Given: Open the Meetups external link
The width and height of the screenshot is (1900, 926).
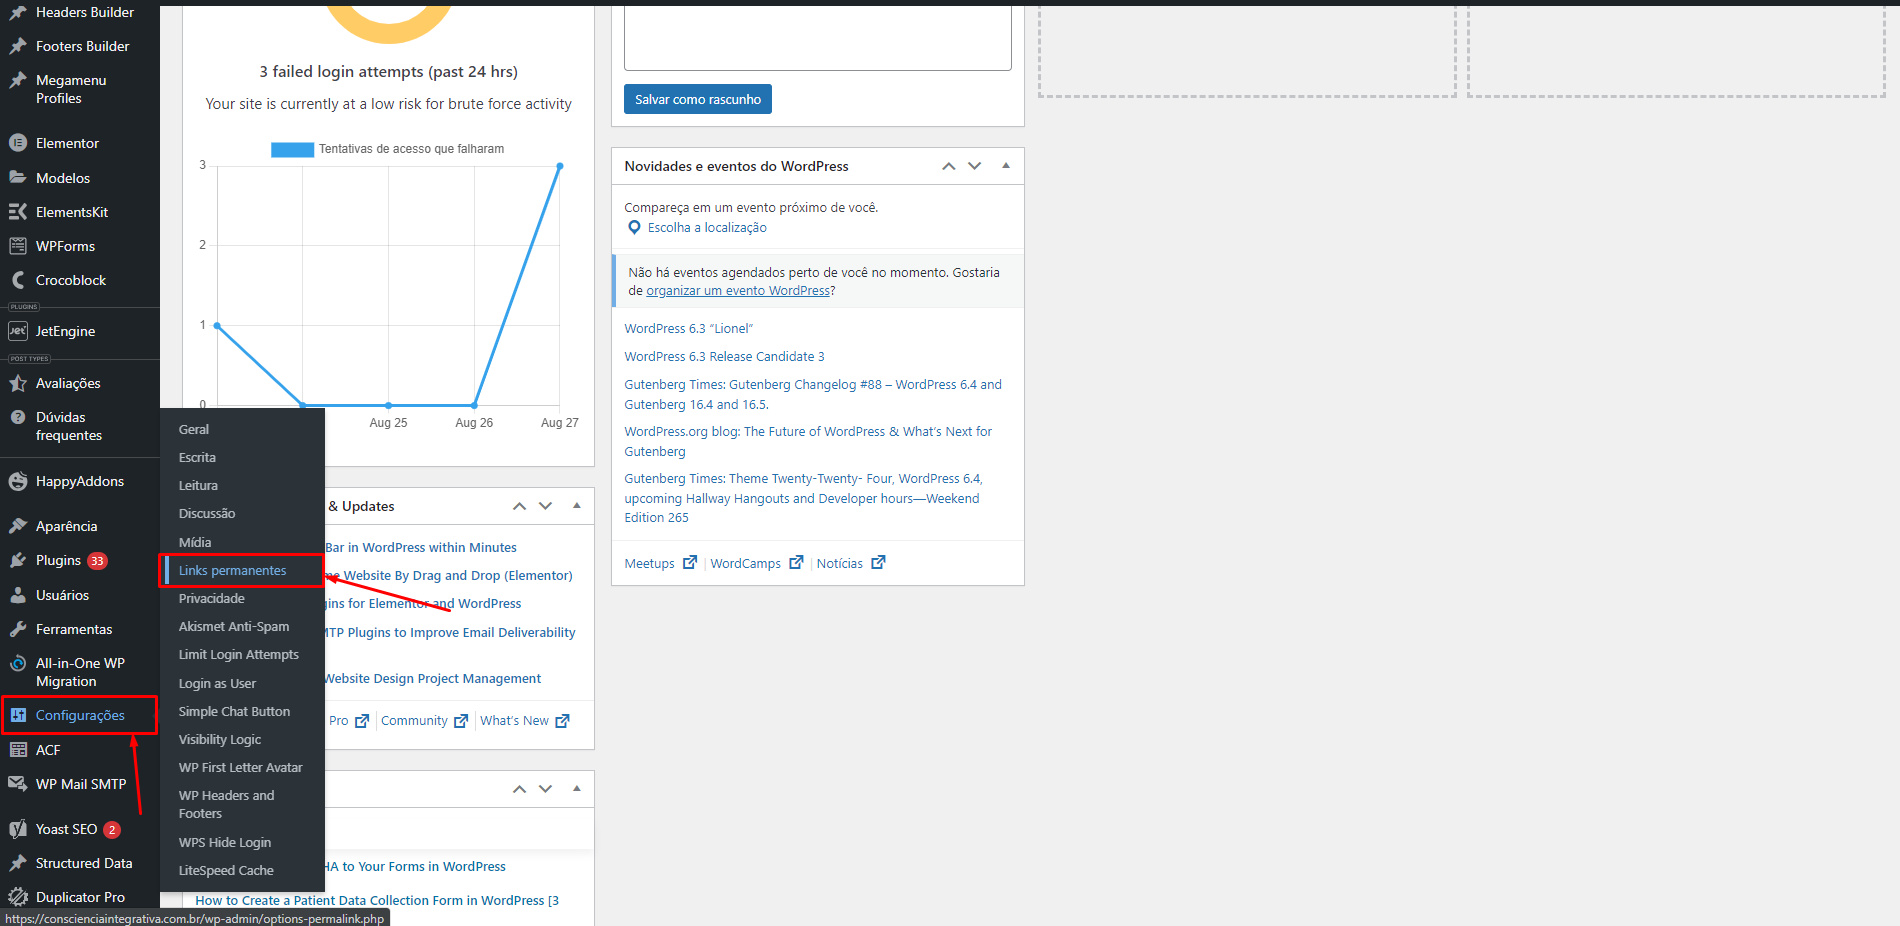Looking at the screenshot, I should coord(660,563).
